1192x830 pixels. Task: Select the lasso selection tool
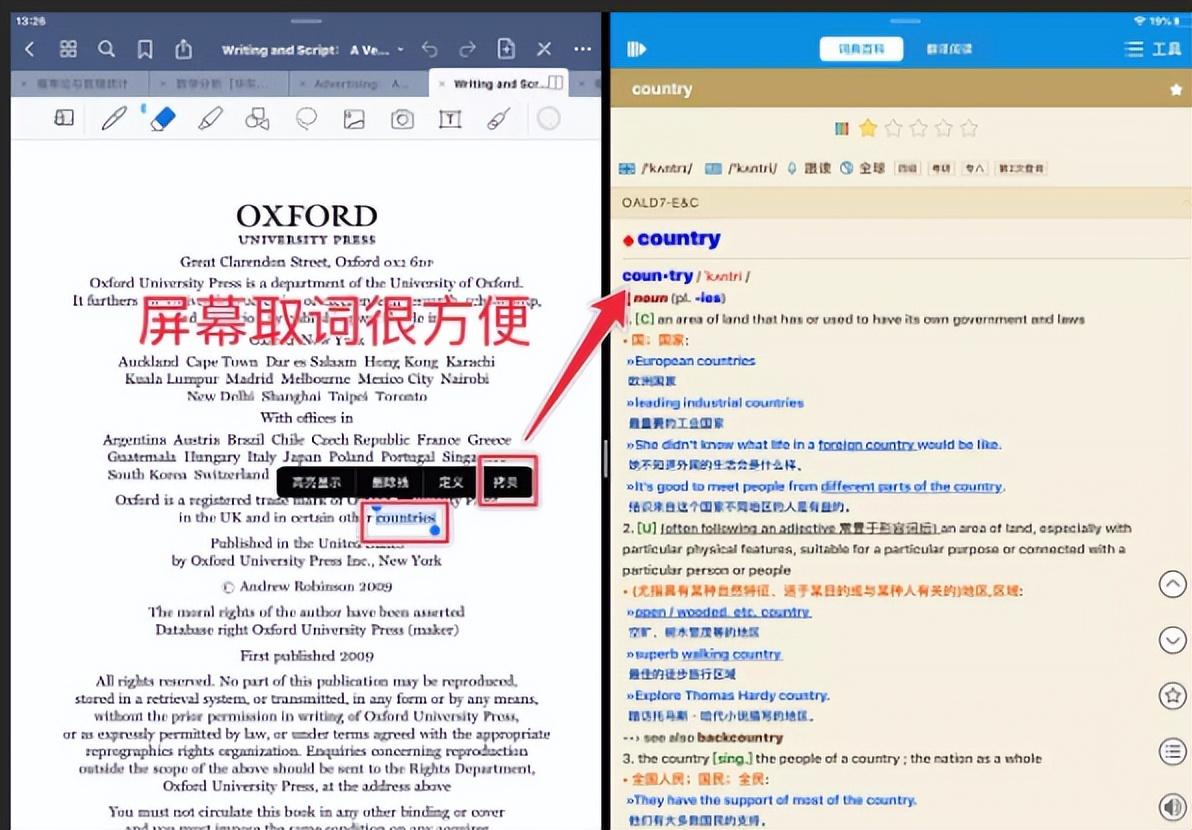[306, 120]
